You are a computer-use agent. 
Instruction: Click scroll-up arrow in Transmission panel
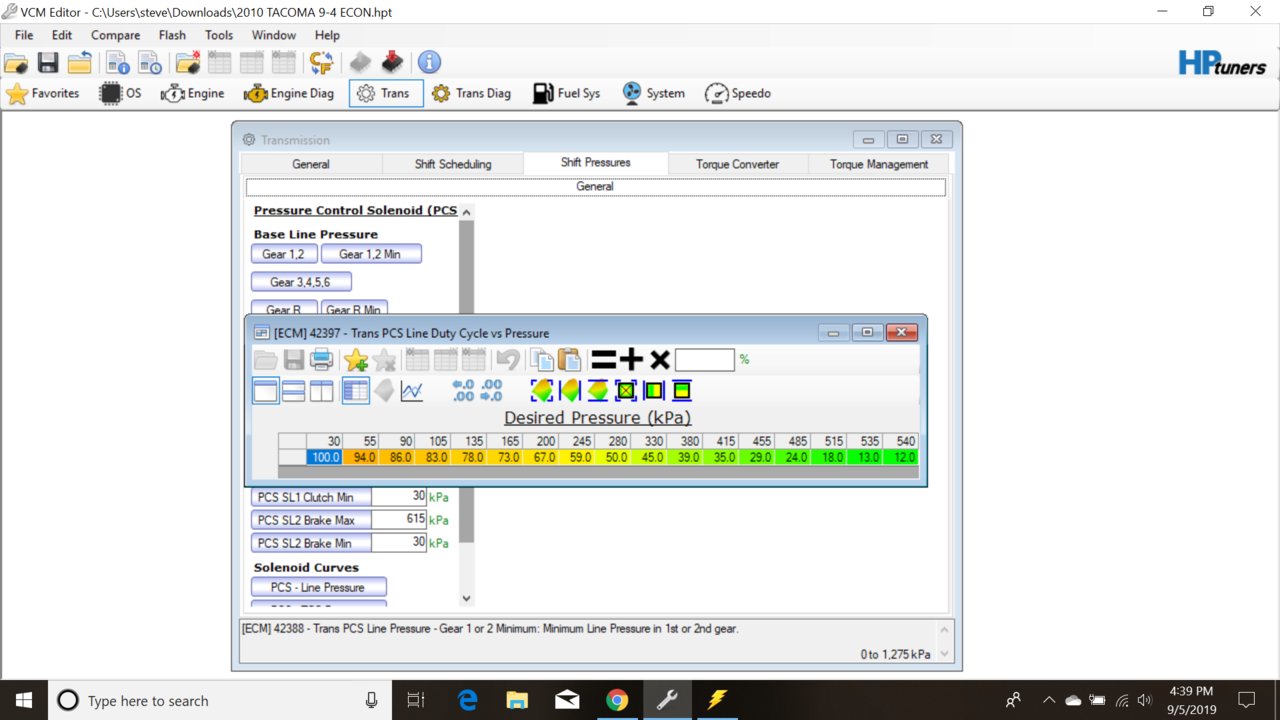click(x=465, y=212)
